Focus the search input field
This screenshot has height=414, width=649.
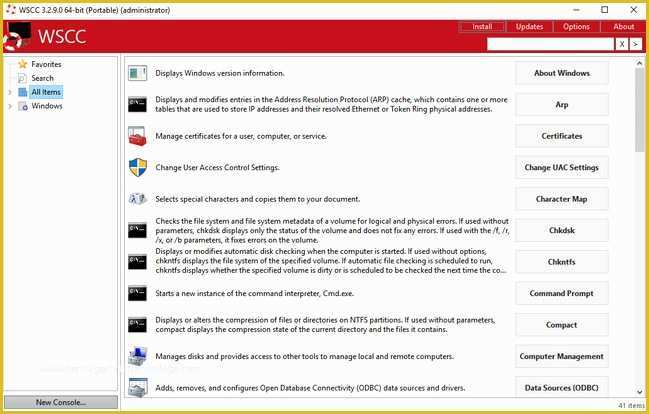pyautogui.click(x=550, y=44)
